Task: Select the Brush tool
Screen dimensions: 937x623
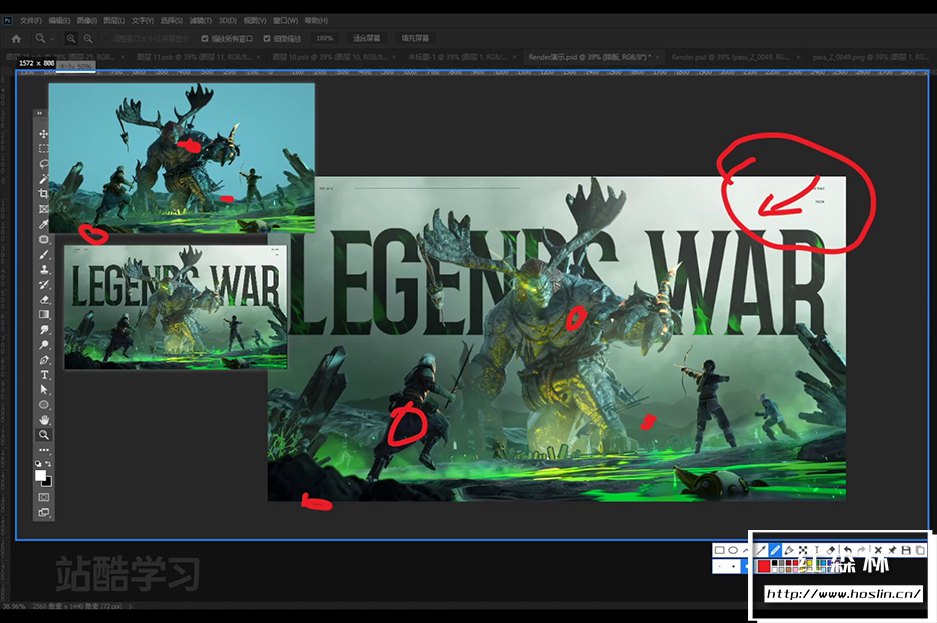Action: tap(44, 254)
